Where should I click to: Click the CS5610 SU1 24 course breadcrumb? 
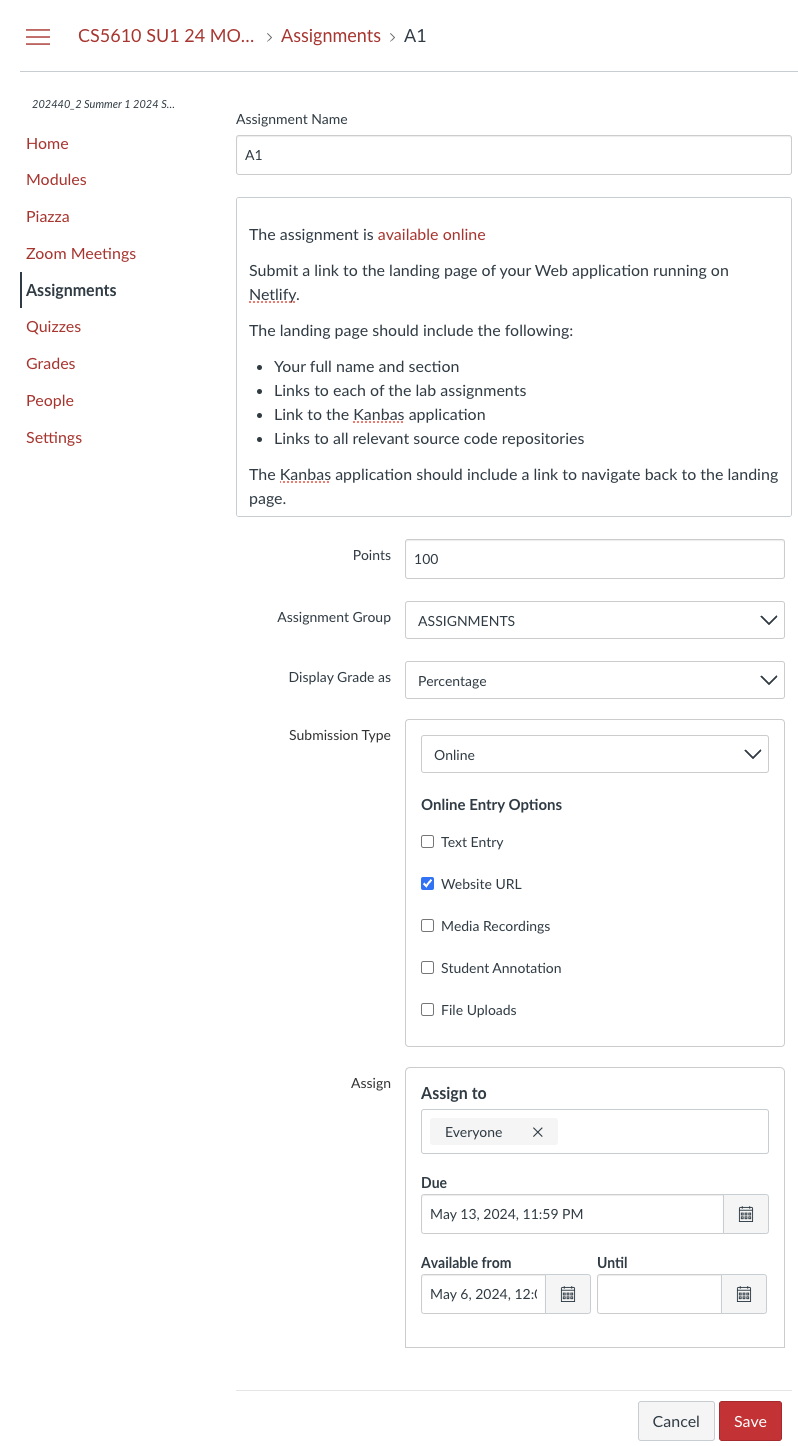[x=166, y=36]
